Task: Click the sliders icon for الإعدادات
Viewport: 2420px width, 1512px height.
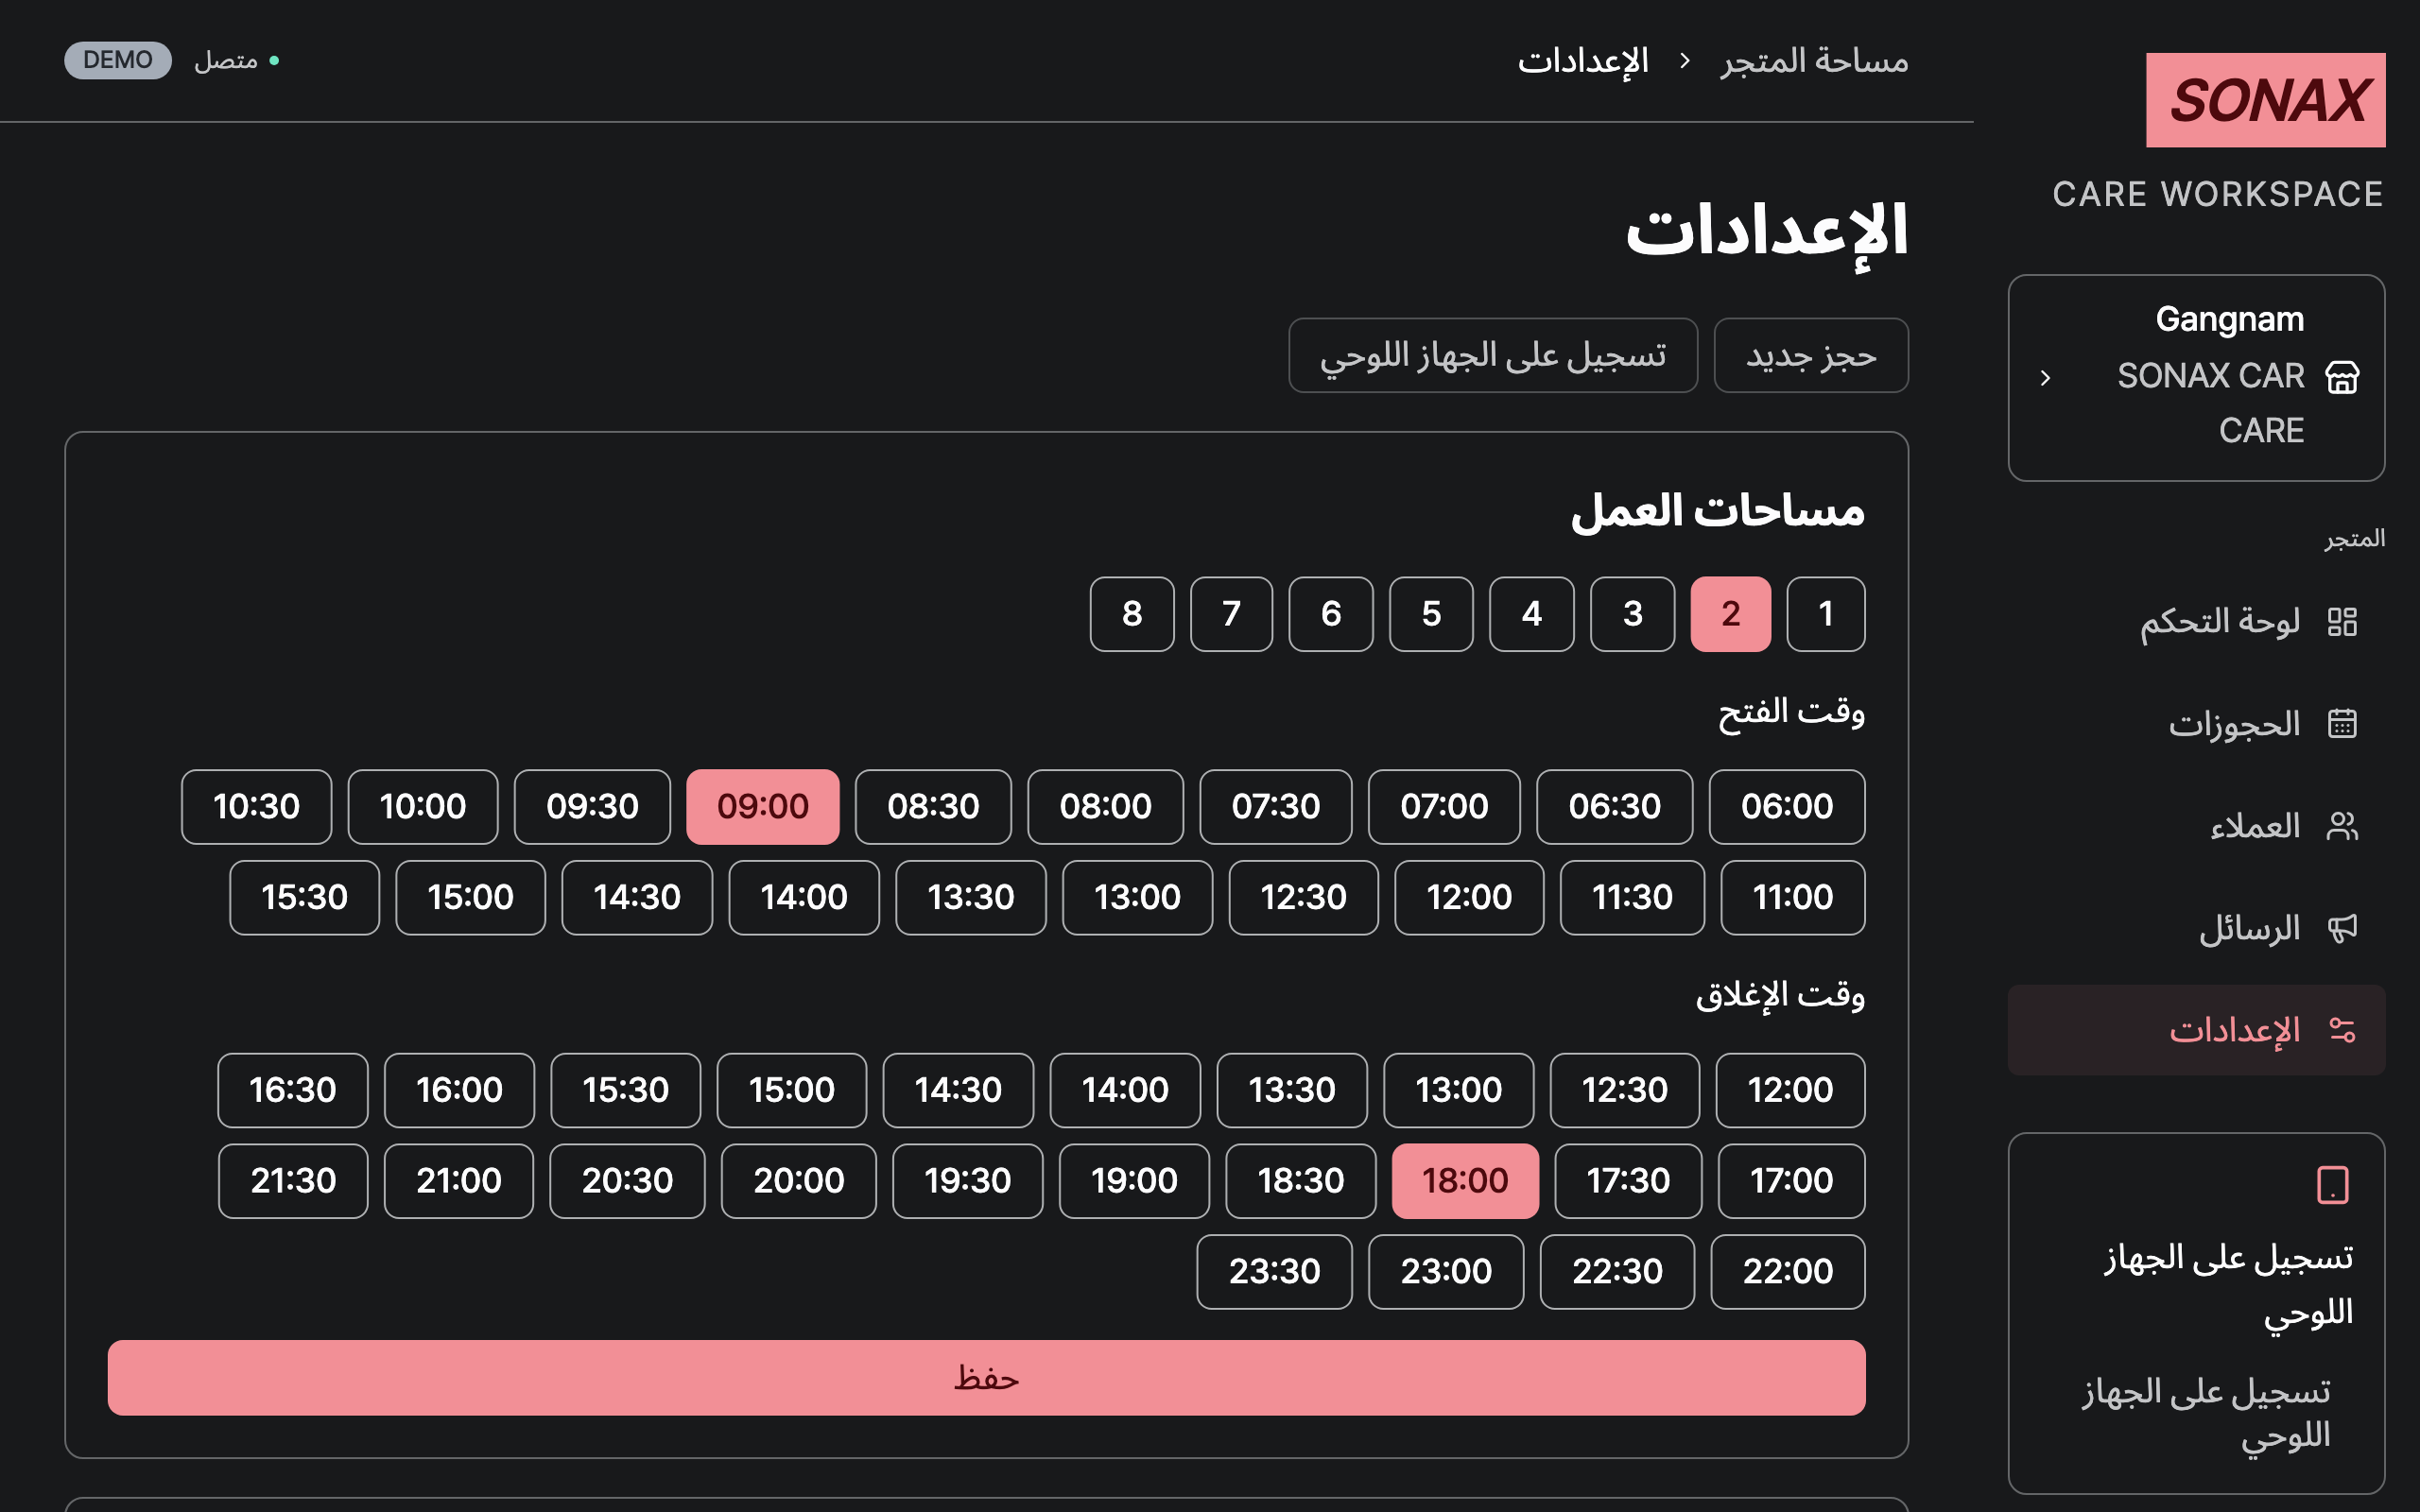Action: (x=2342, y=1030)
